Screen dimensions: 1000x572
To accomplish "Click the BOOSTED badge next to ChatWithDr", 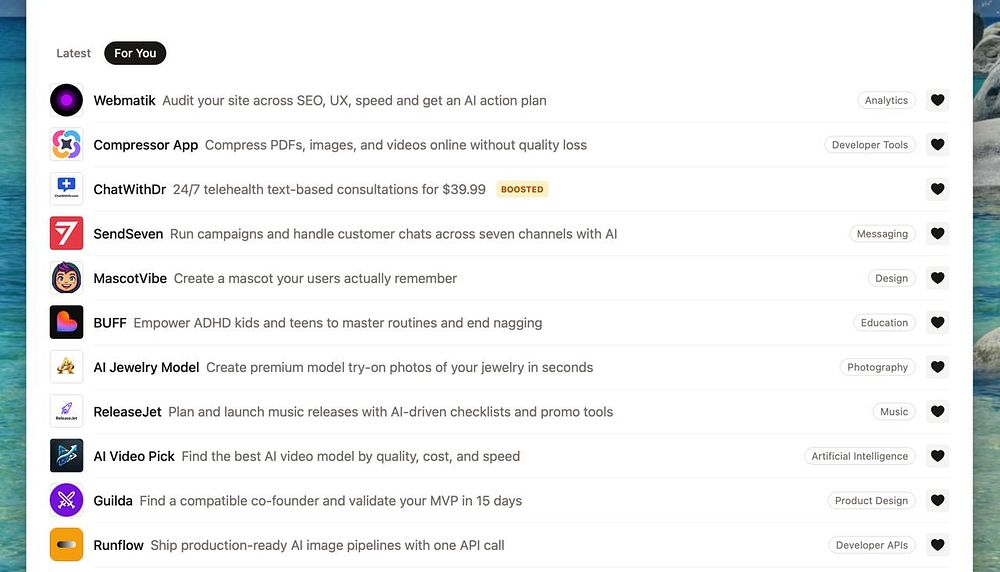I will click(522, 189).
